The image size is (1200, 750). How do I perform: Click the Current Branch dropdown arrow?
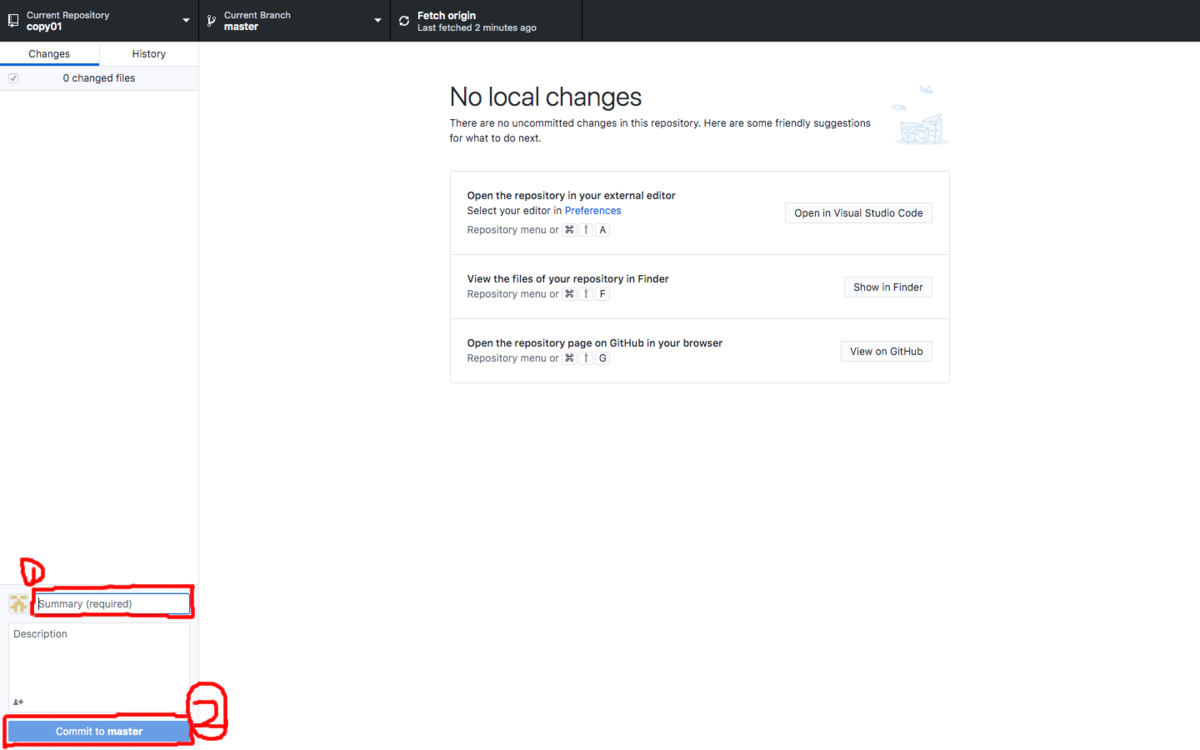378,21
